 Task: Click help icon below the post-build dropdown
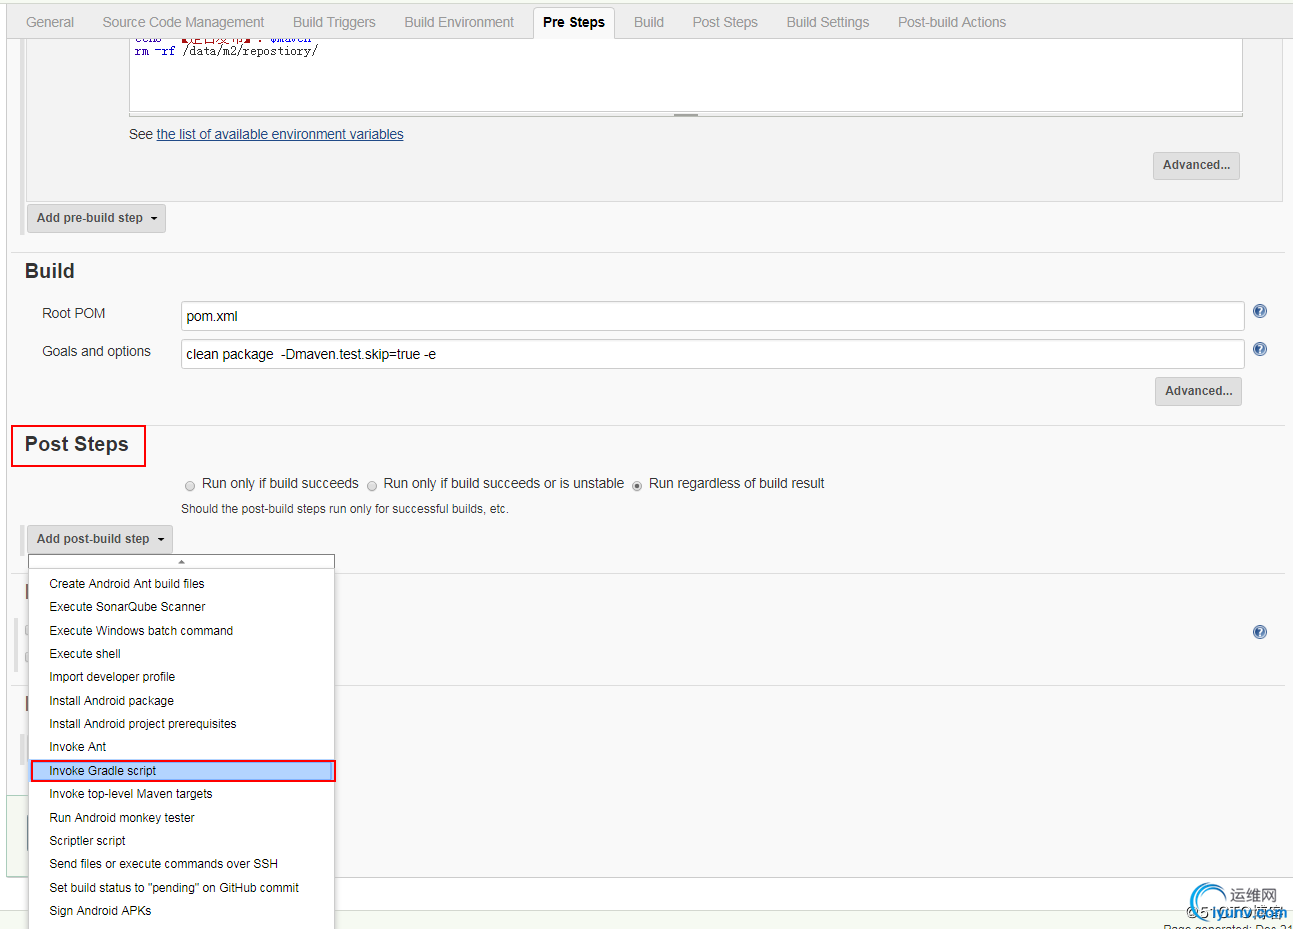[1260, 632]
